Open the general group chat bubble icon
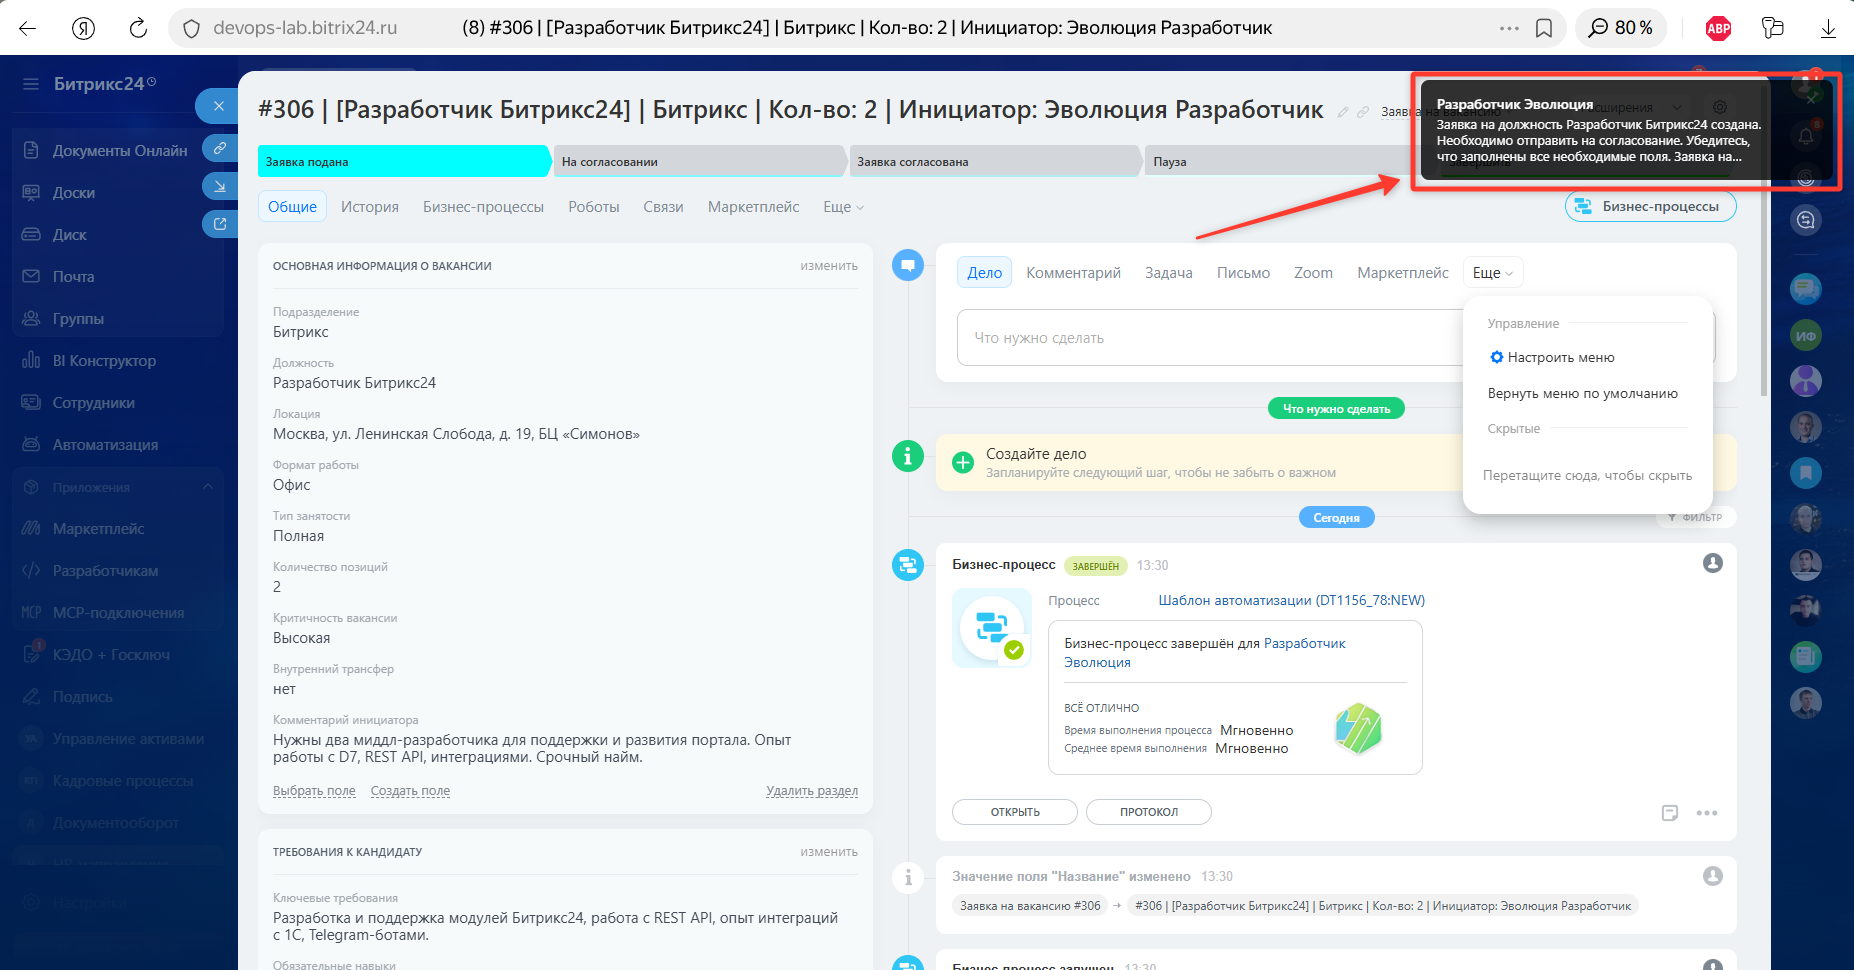This screenshot has width=1854, height=970. 1806,289
